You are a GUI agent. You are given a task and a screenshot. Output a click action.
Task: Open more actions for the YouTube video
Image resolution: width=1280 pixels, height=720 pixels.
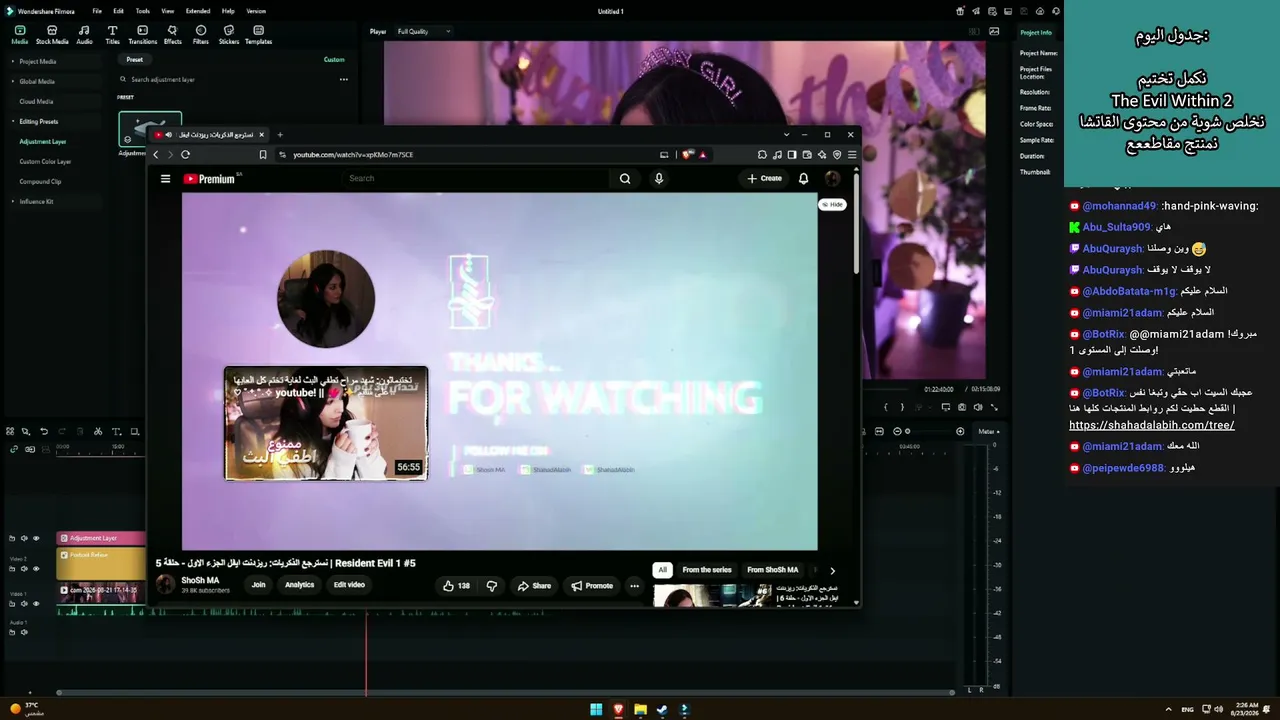[634, 586]
